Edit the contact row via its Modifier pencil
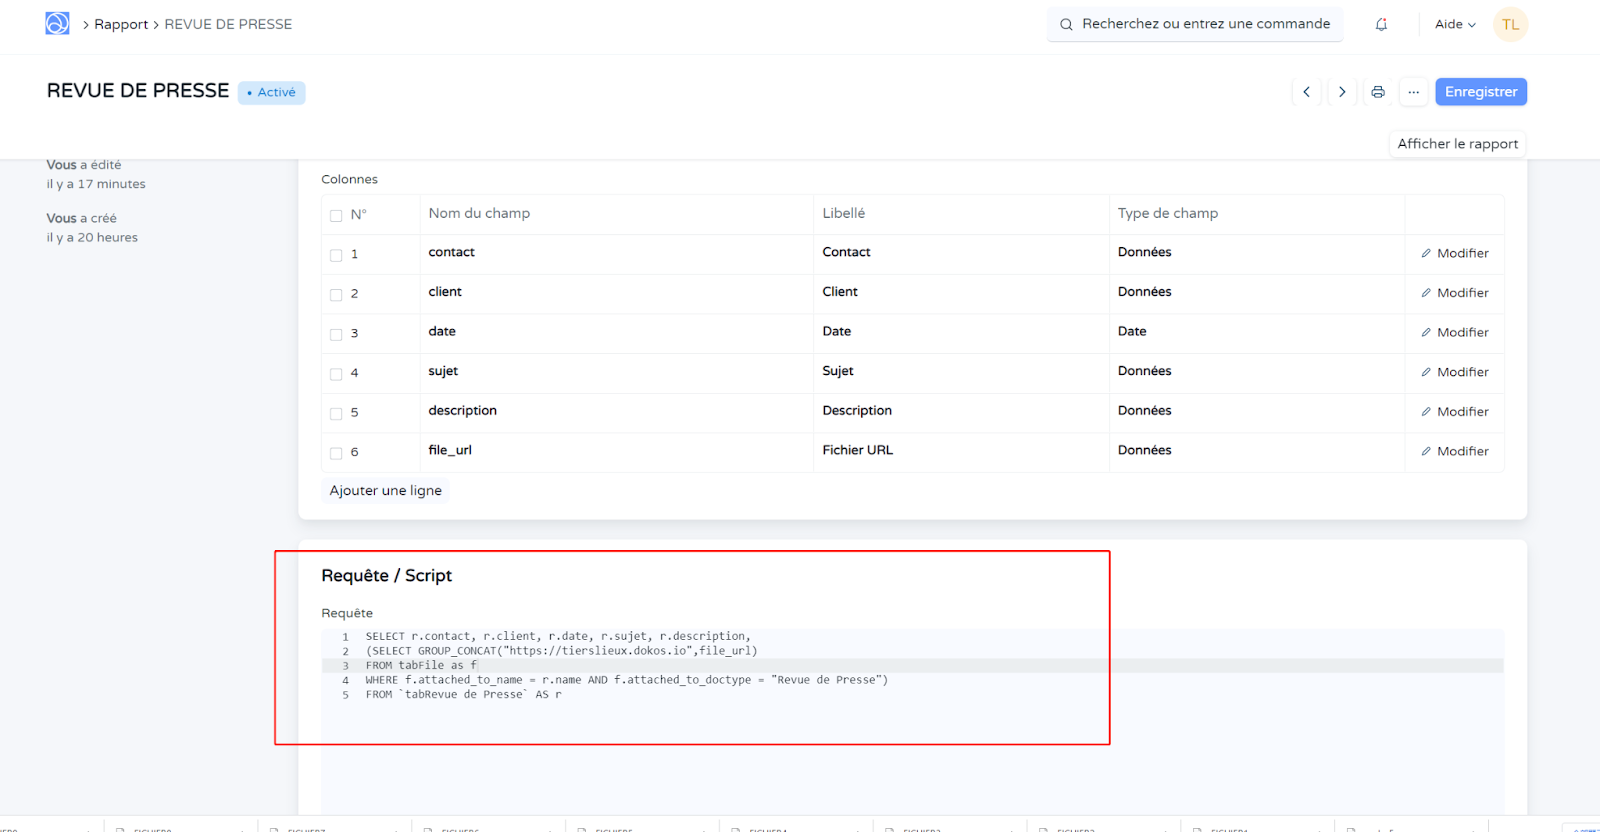This screenshot has width=1600, height=832. pyautogui.click(x=1455, y=254)
